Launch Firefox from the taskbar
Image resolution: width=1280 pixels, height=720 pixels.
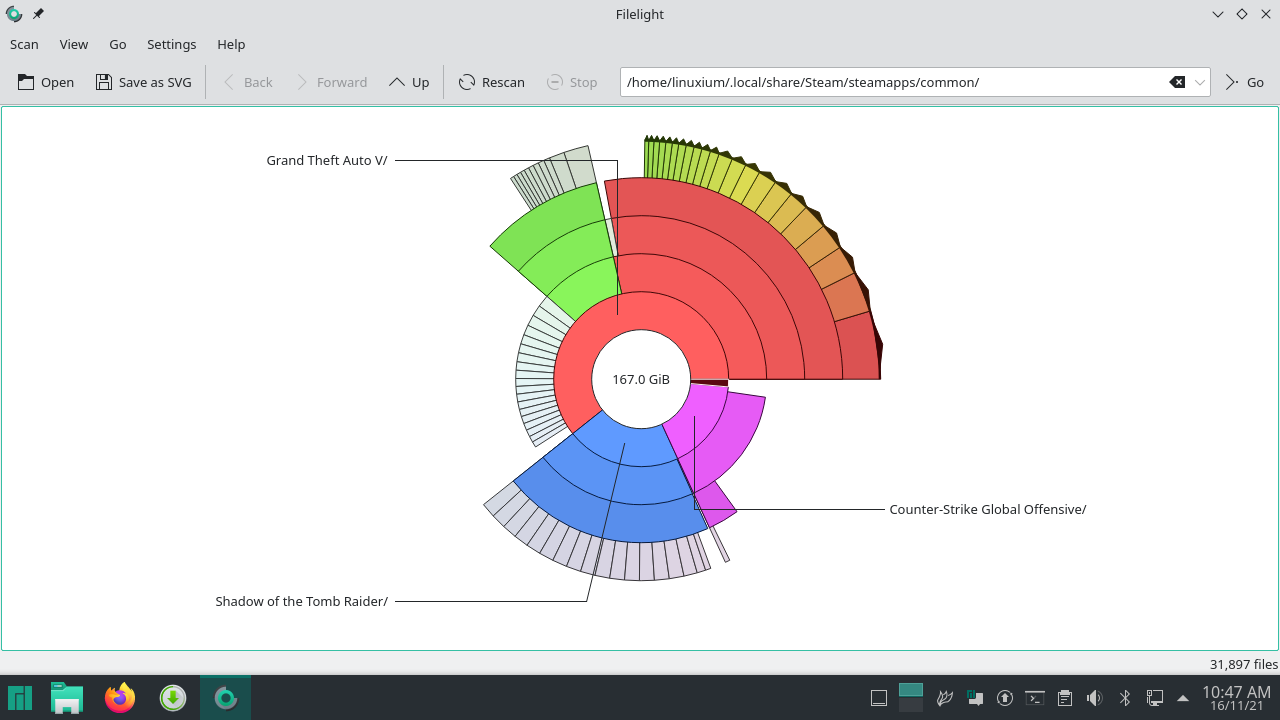[x=120, y=698]
